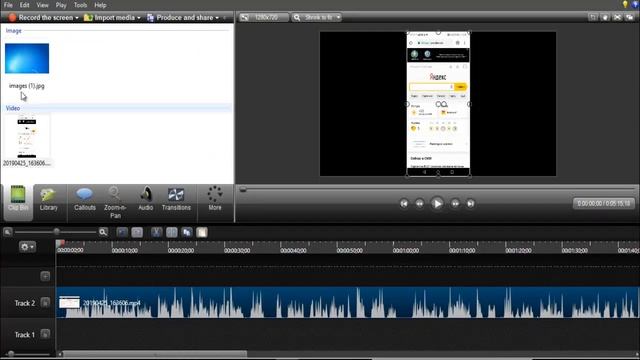Click the Pan hand icon above preview
This screenshot has width=640, height=360.
[605, 17]
